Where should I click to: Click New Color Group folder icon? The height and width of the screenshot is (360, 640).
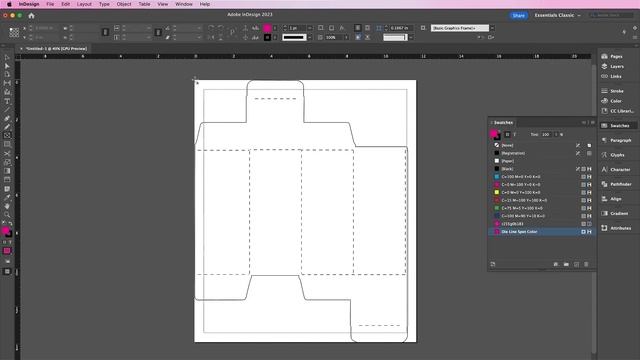click(x=566, y=264)
